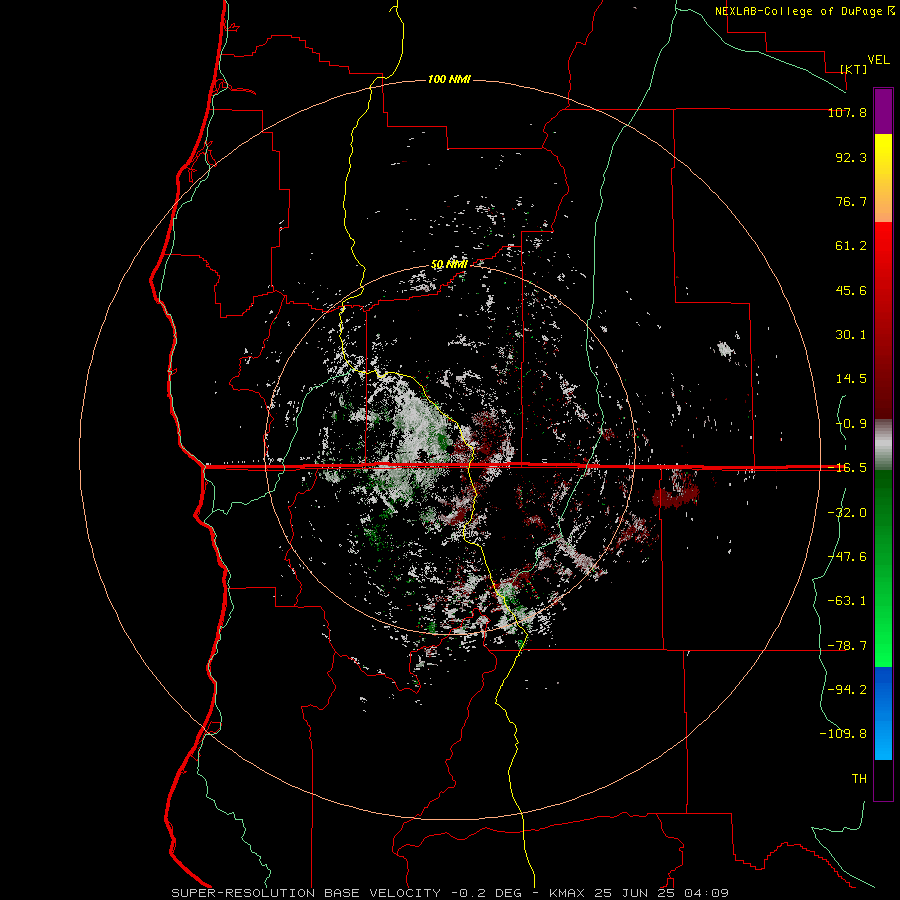
Task: Pick the blue segment of the color bar
Action: pyautogui.click(x=883, y=713)
